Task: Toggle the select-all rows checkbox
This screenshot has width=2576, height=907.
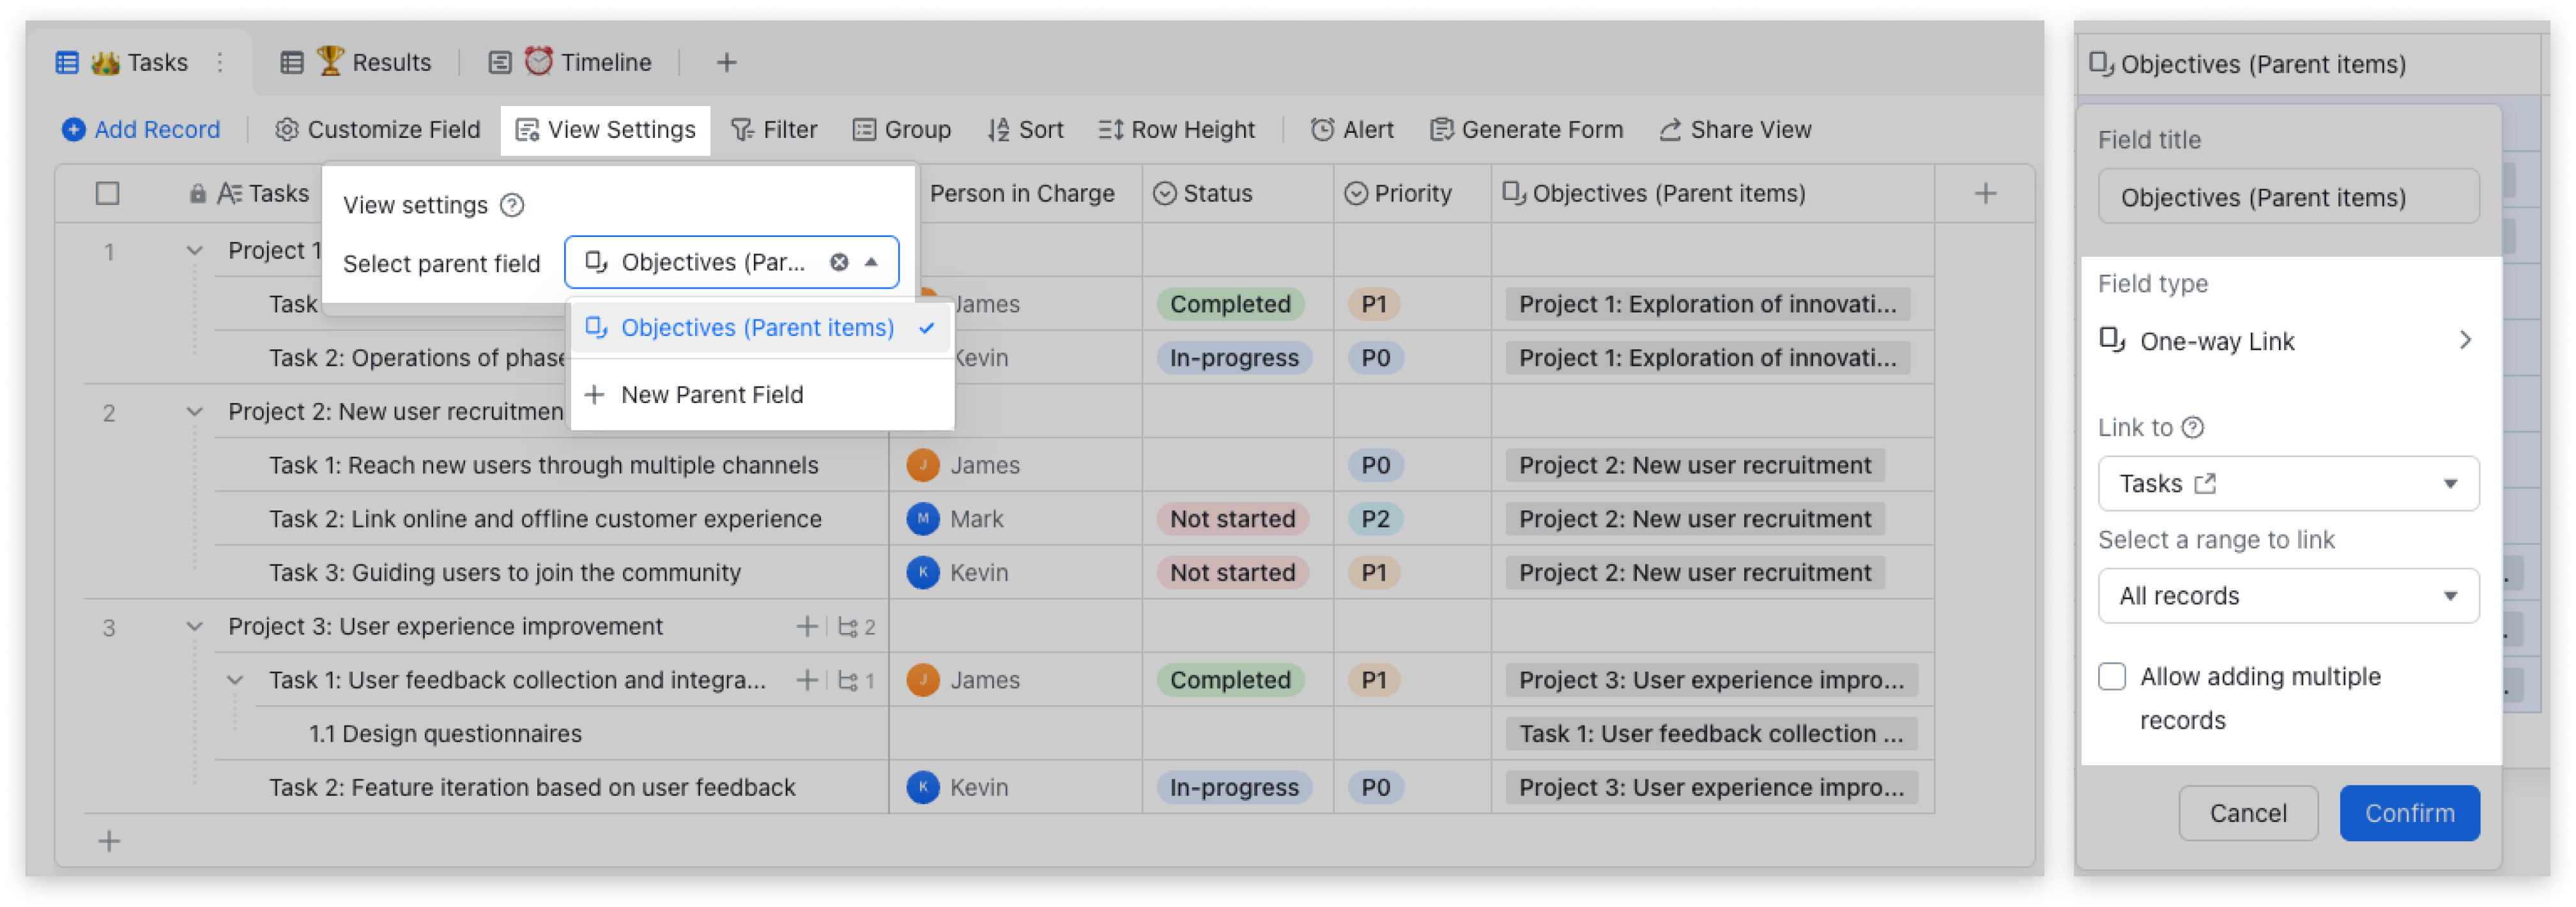Action: point(108,194)
